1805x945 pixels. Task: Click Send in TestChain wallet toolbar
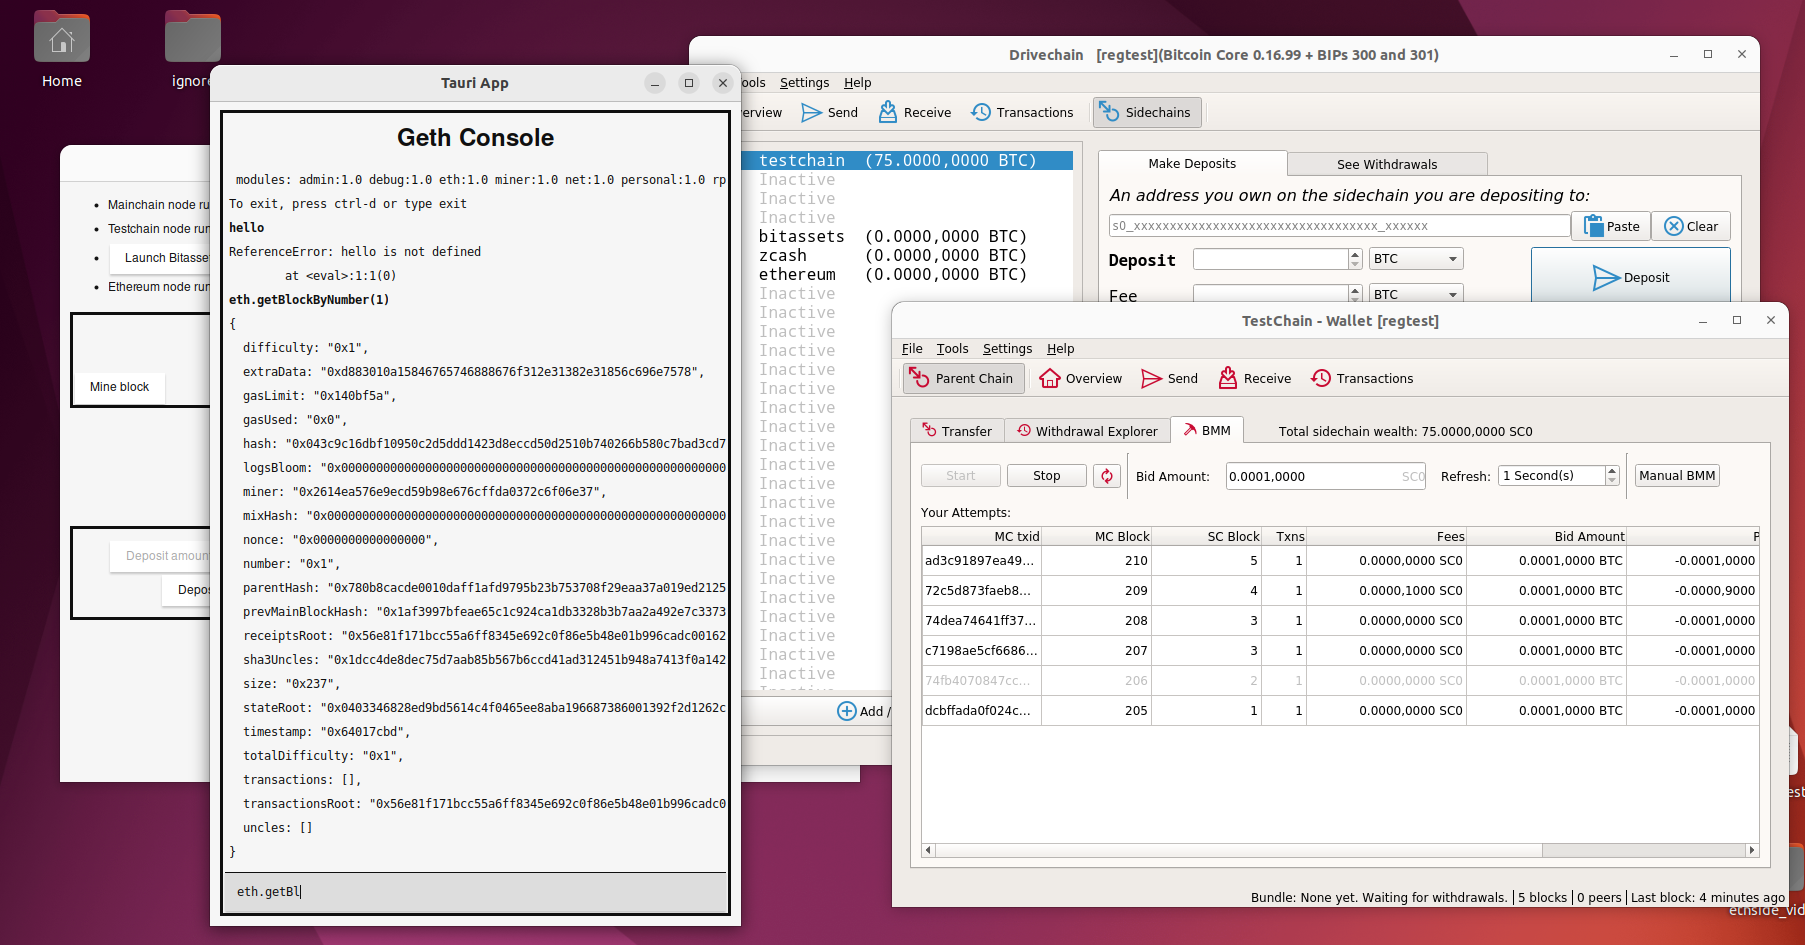1169,378
